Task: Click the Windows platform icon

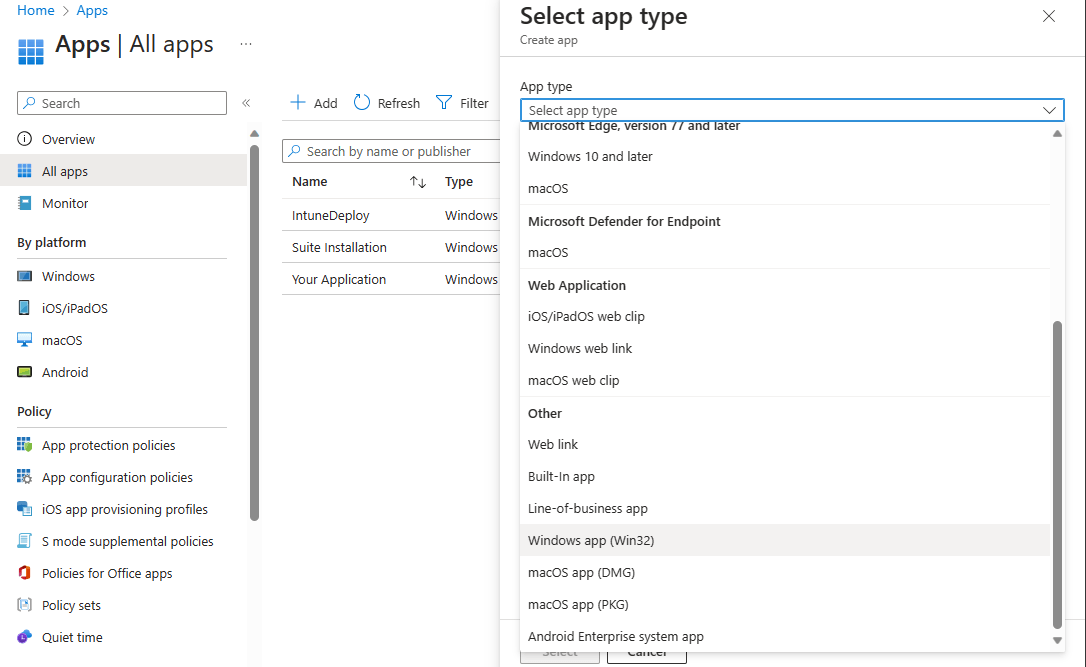Action: 24,276
